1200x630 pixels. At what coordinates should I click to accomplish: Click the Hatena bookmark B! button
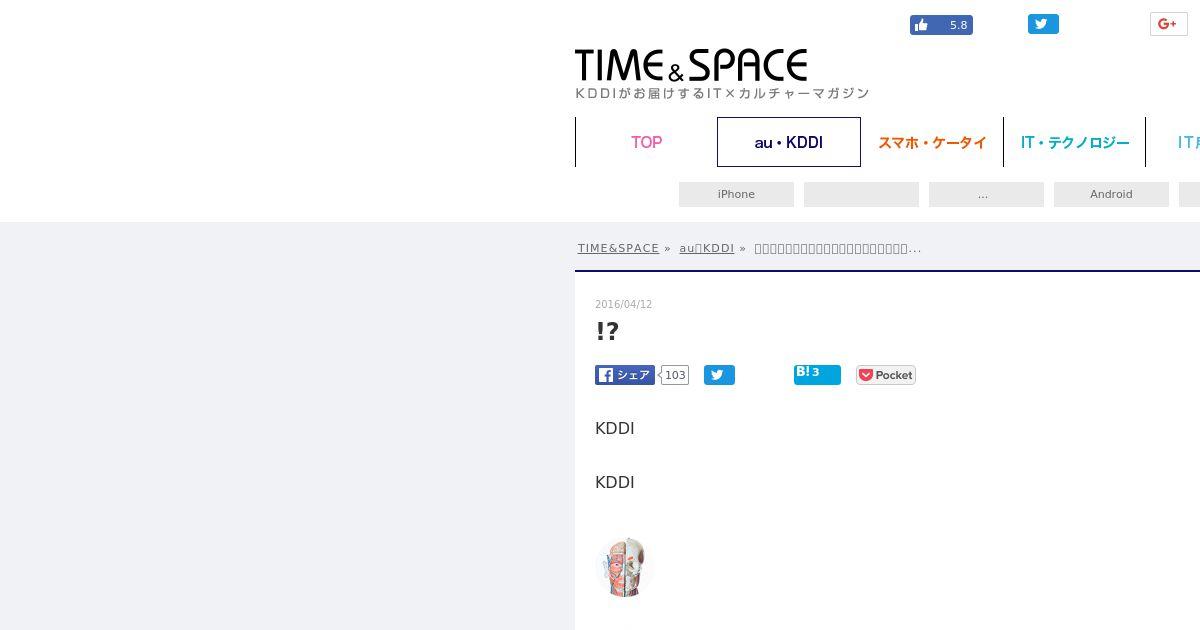(817, 374)
